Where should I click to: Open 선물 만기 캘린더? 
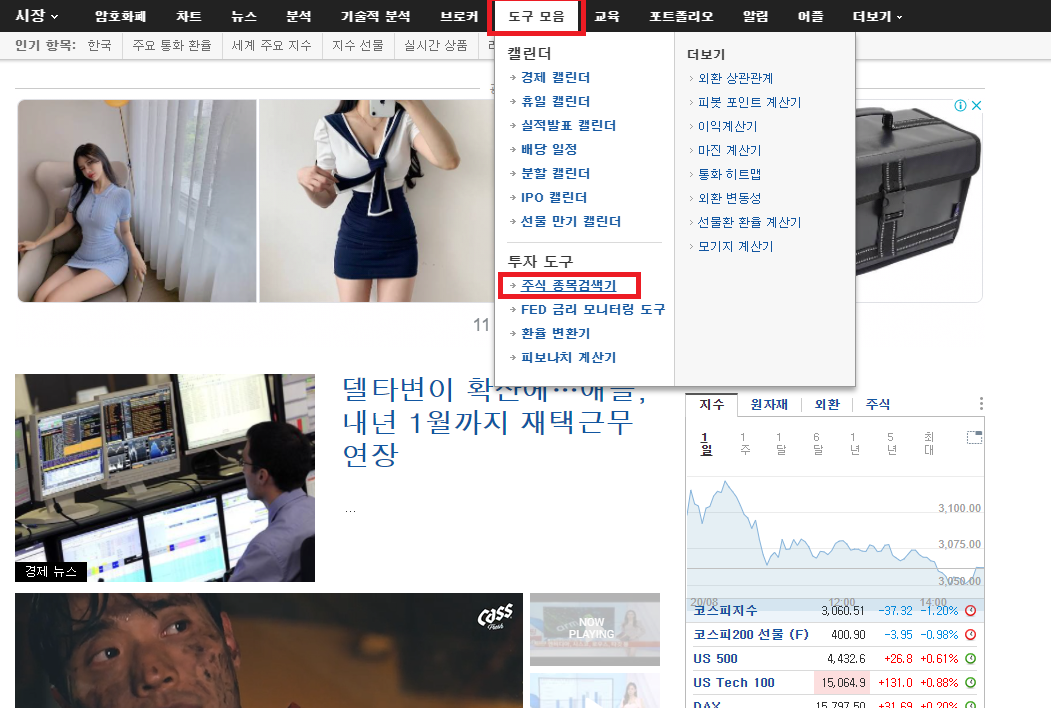(571, 222)
